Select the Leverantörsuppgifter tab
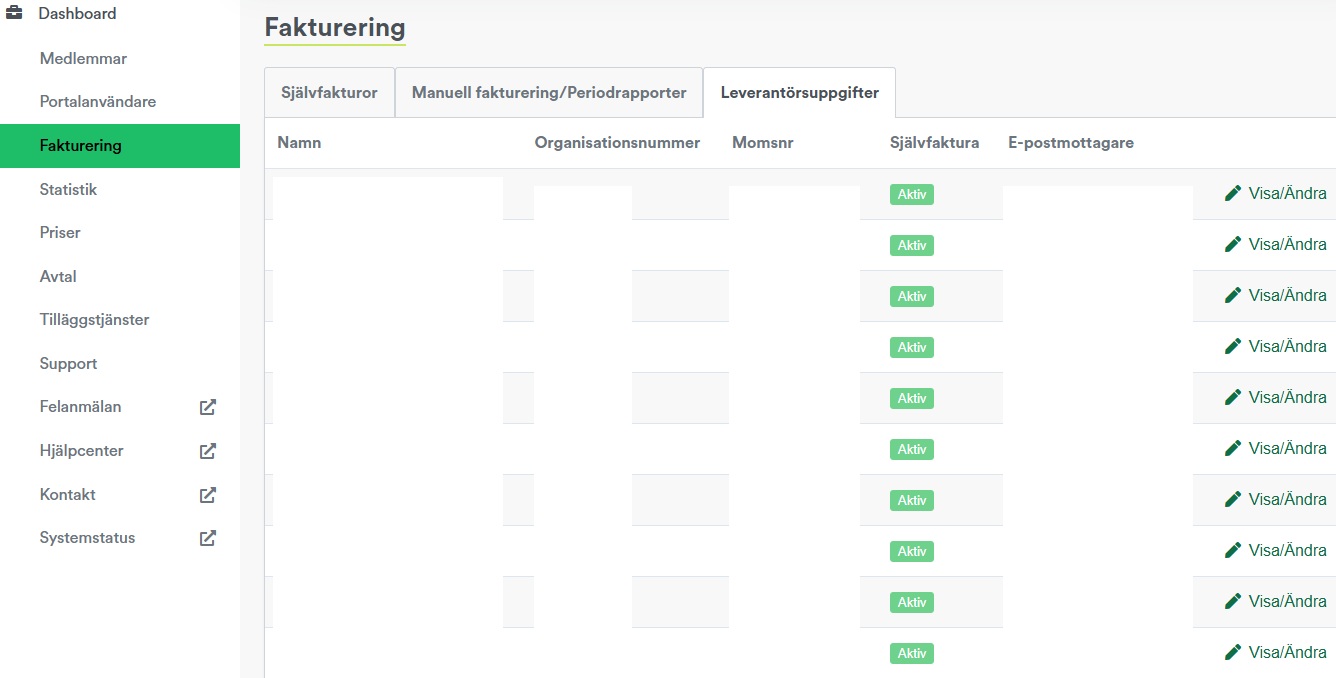The width and height of the screenshot is (1336, 678). coord(799,93)
